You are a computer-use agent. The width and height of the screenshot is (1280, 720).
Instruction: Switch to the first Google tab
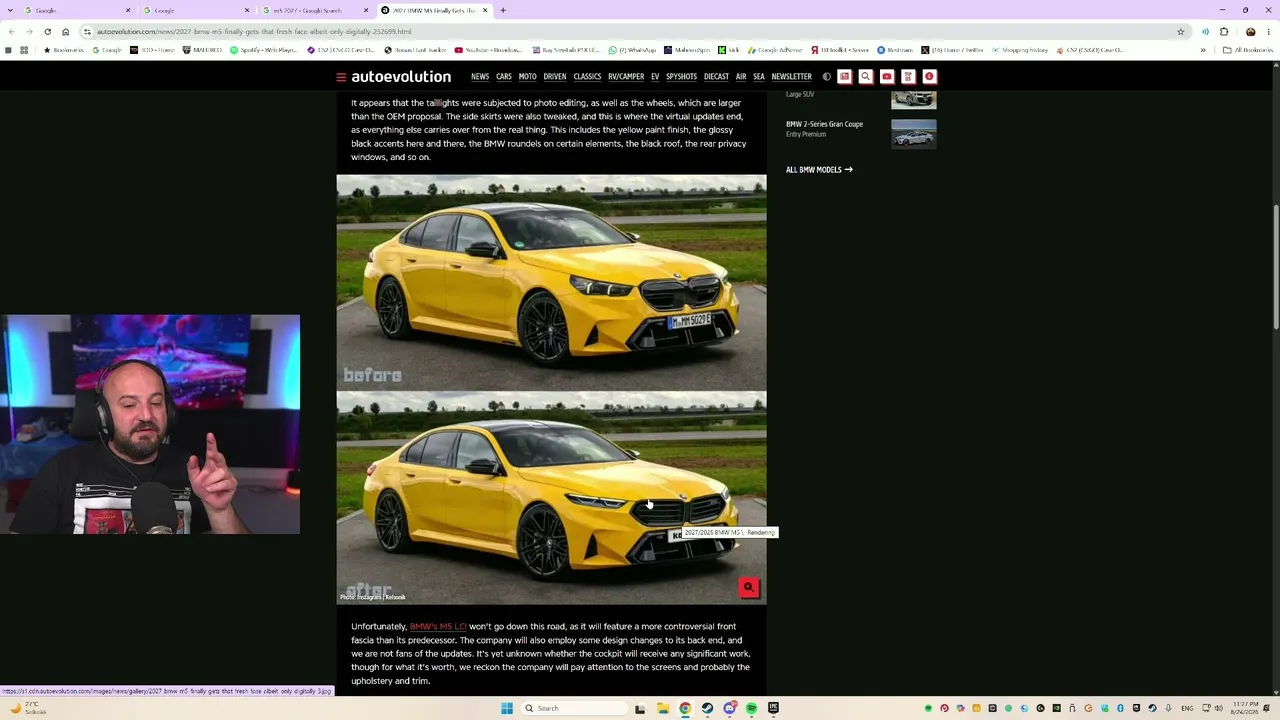(x=75, y=11)
